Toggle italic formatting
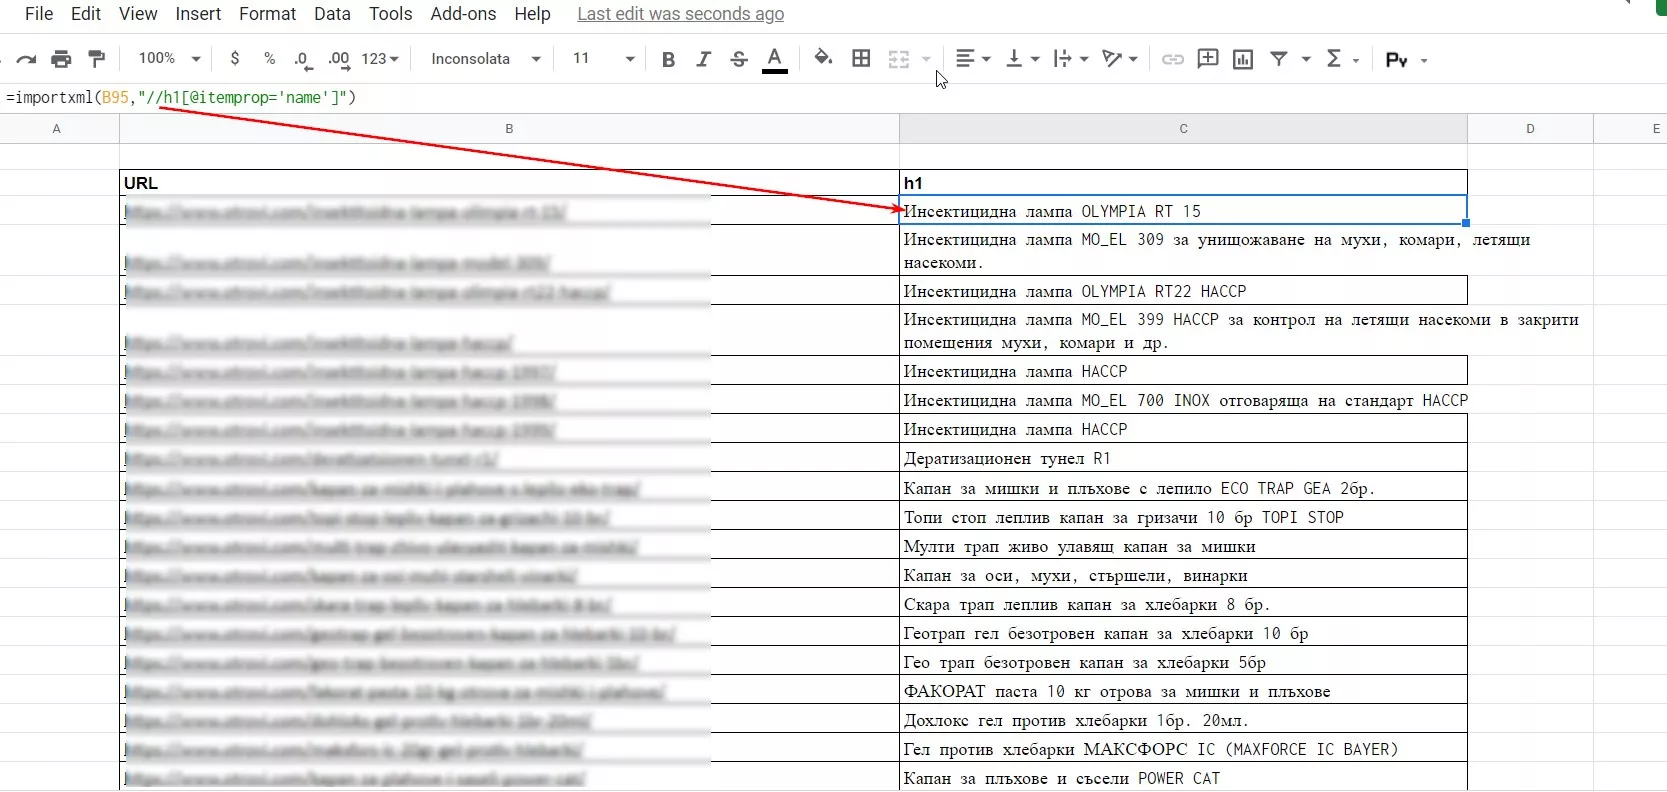This screenshot has width=1667, height=792. pos(703,59)
